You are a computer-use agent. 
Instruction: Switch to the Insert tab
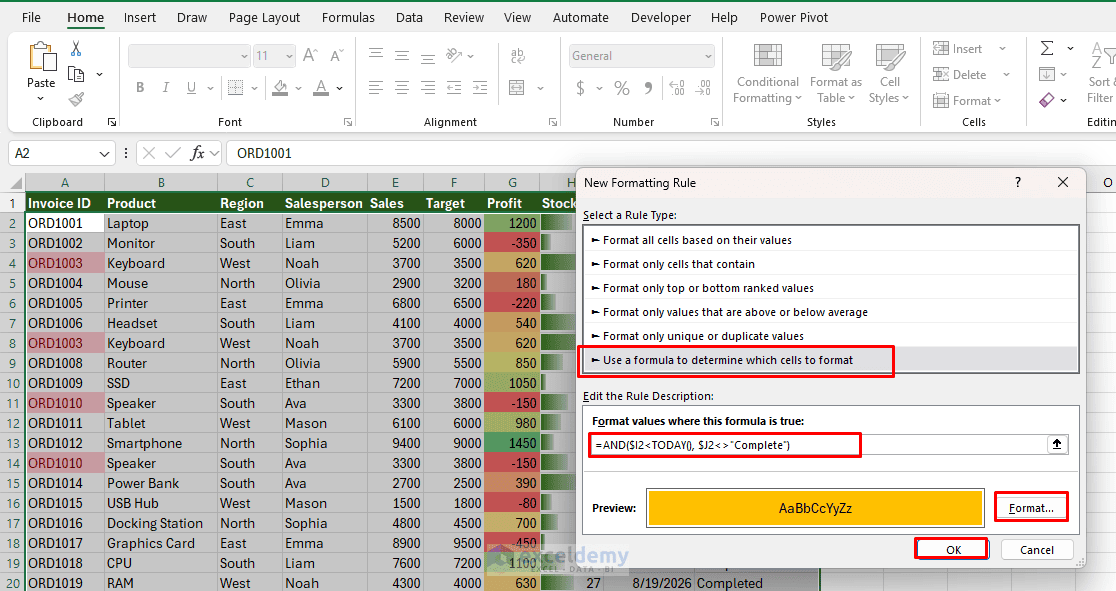pos(140,18)
